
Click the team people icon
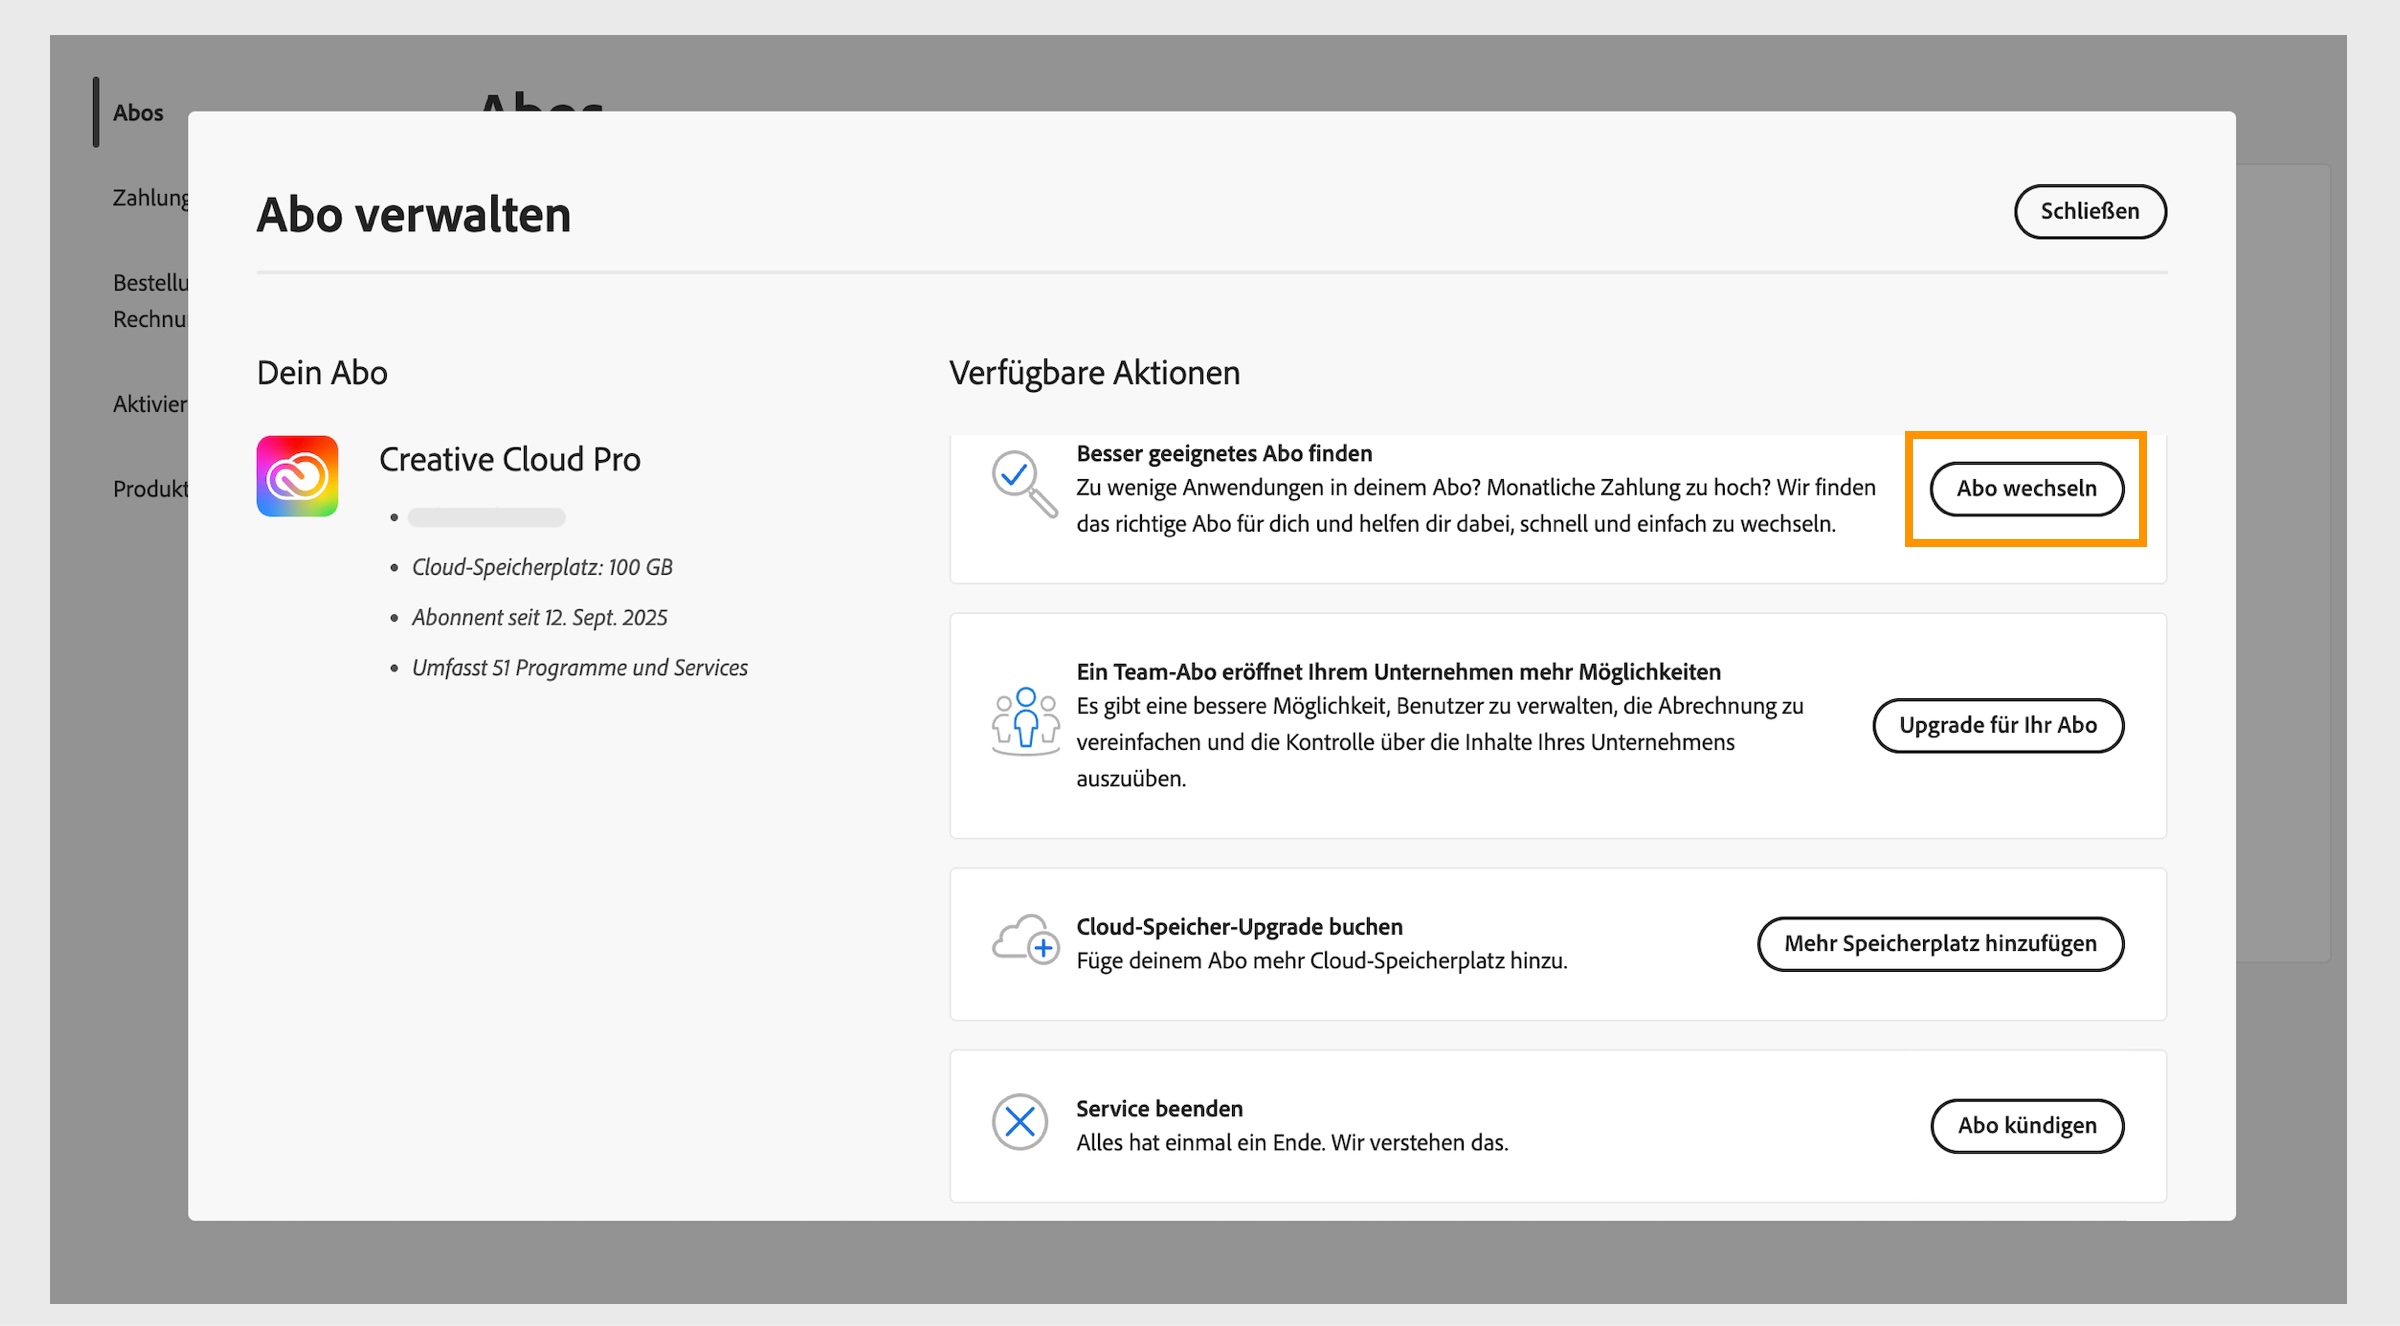click(1025, 720)
